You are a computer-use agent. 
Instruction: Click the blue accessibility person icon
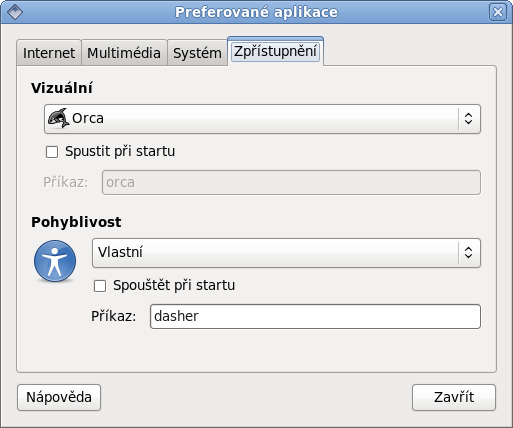55,261
